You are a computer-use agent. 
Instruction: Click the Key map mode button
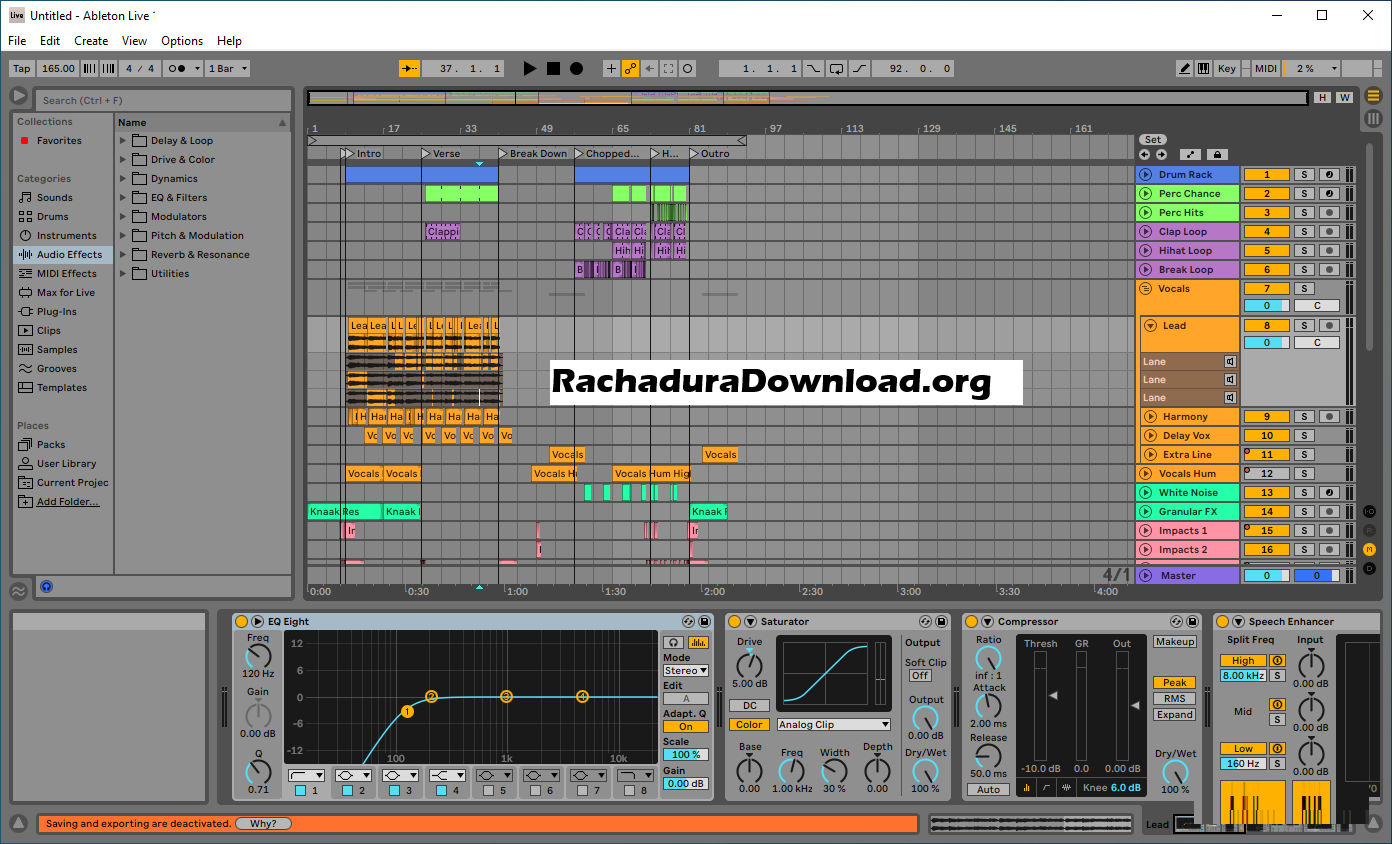(1227, 68)
